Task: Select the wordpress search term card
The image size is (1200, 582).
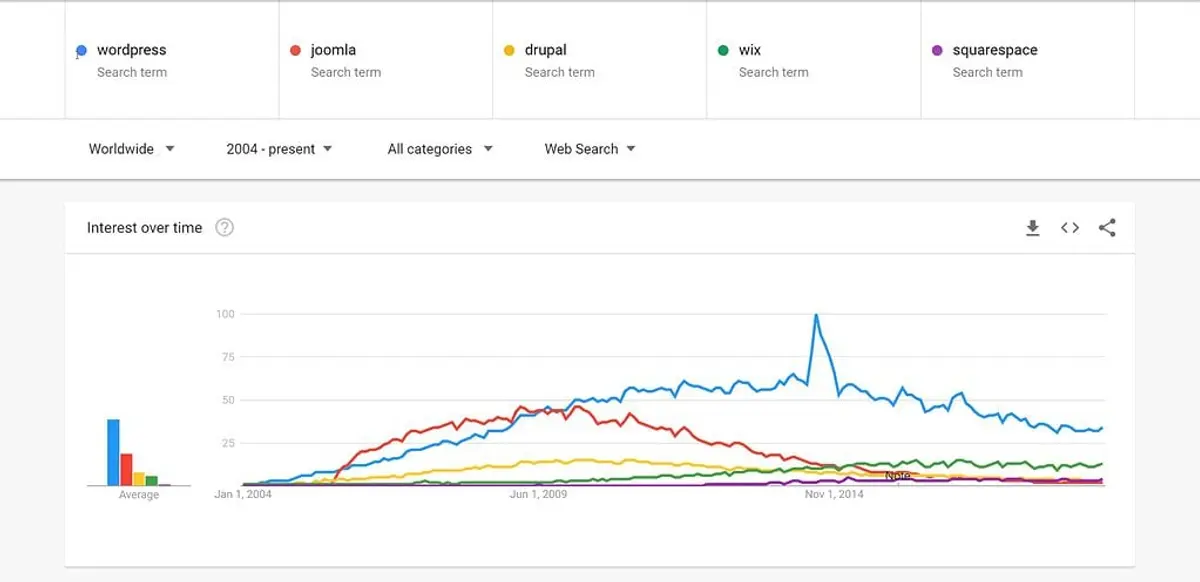Action: (x=170, y=60)
